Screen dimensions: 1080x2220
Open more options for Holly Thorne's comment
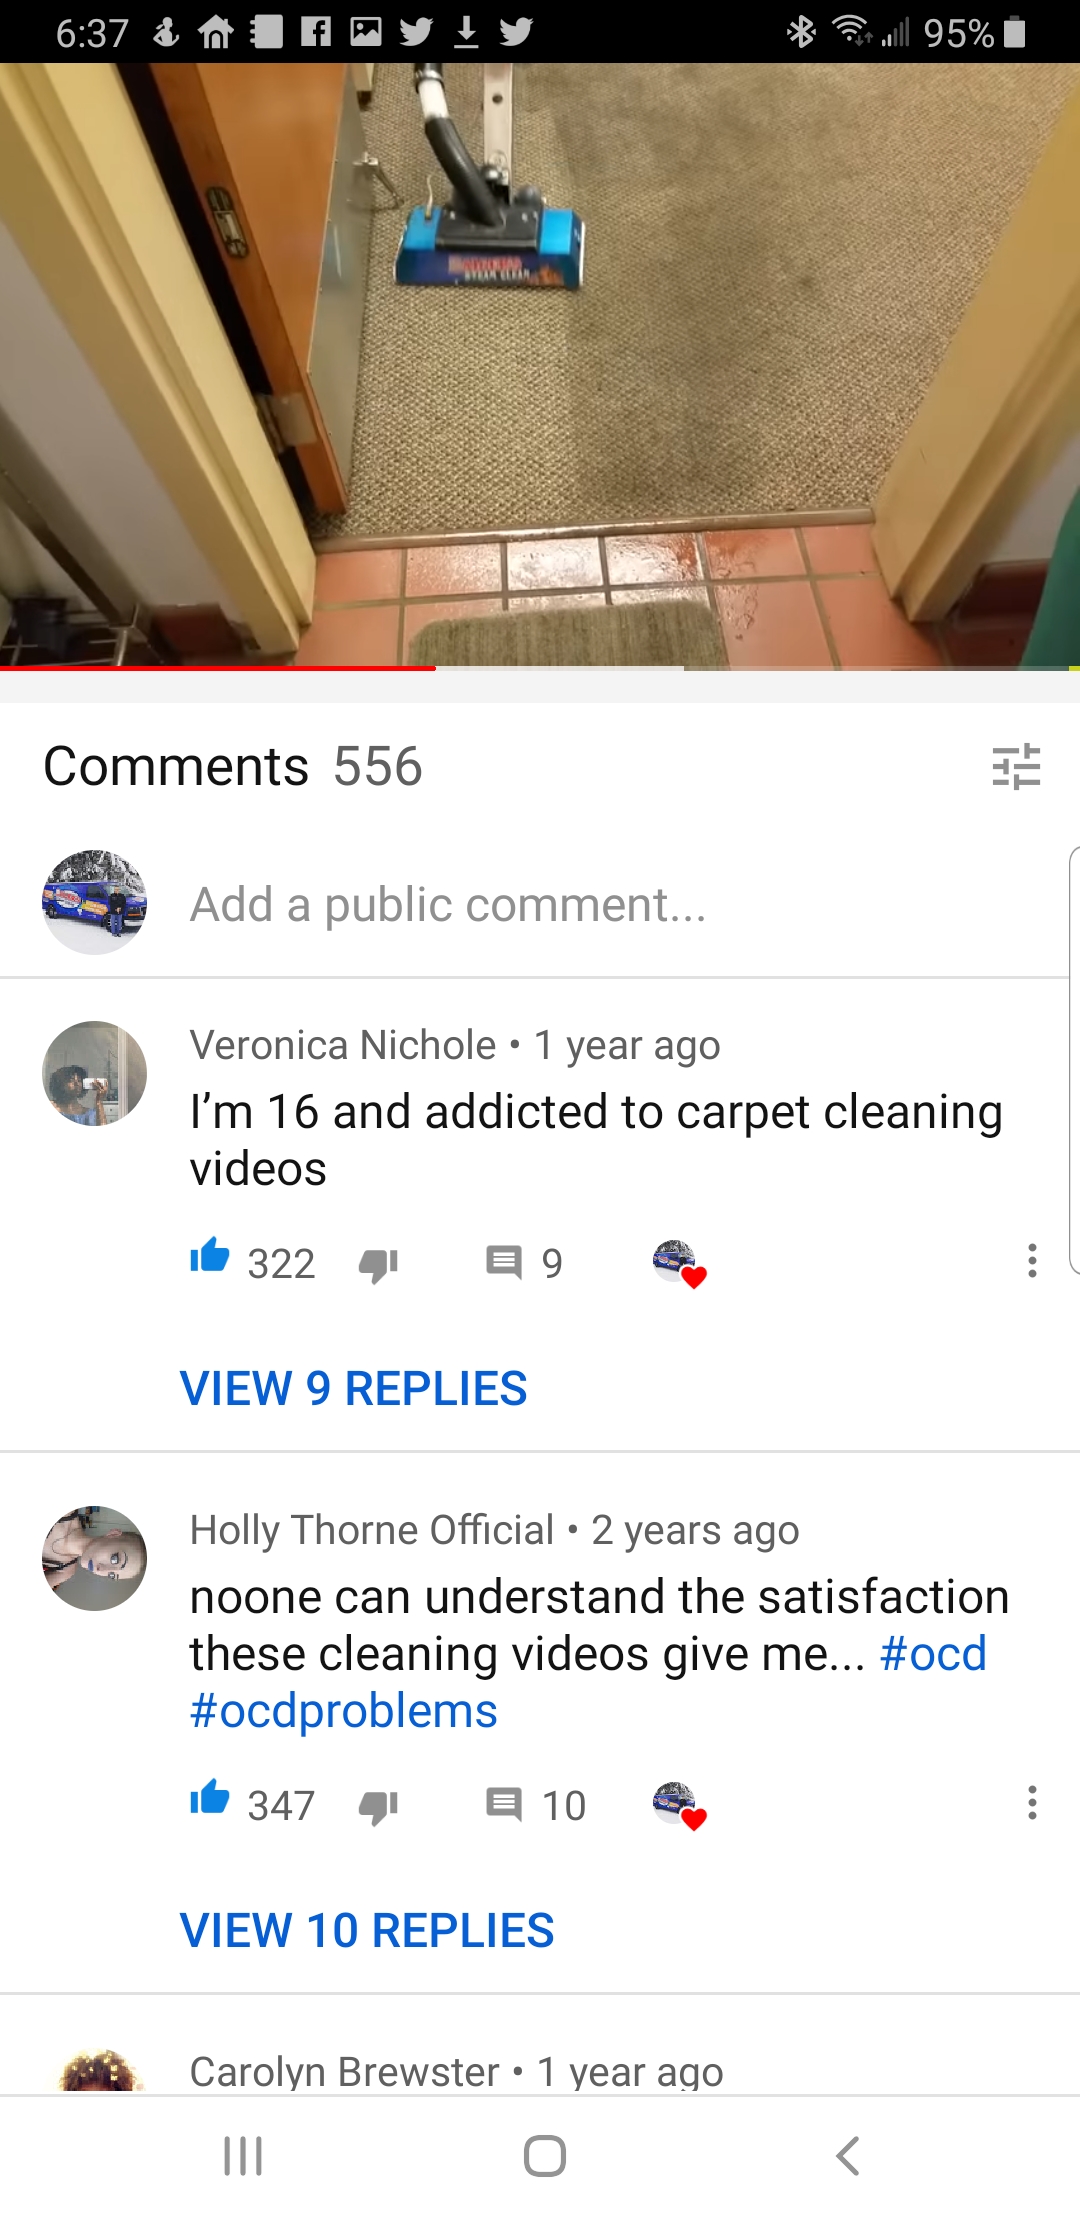[x=1032, y=1803]
